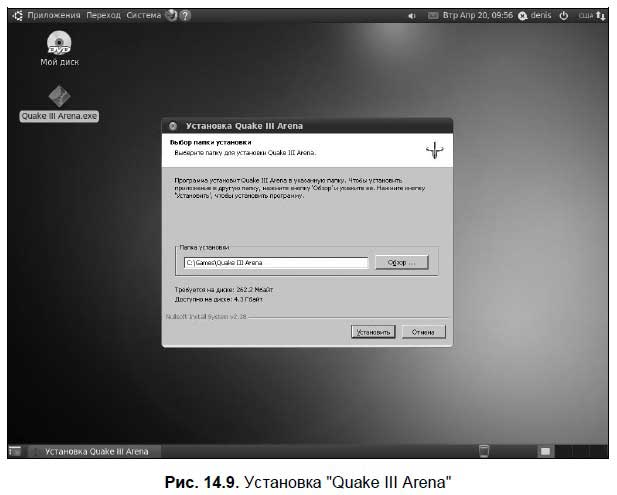Click the Show Desktop icon in bottom panel

(x=14, y=451)
